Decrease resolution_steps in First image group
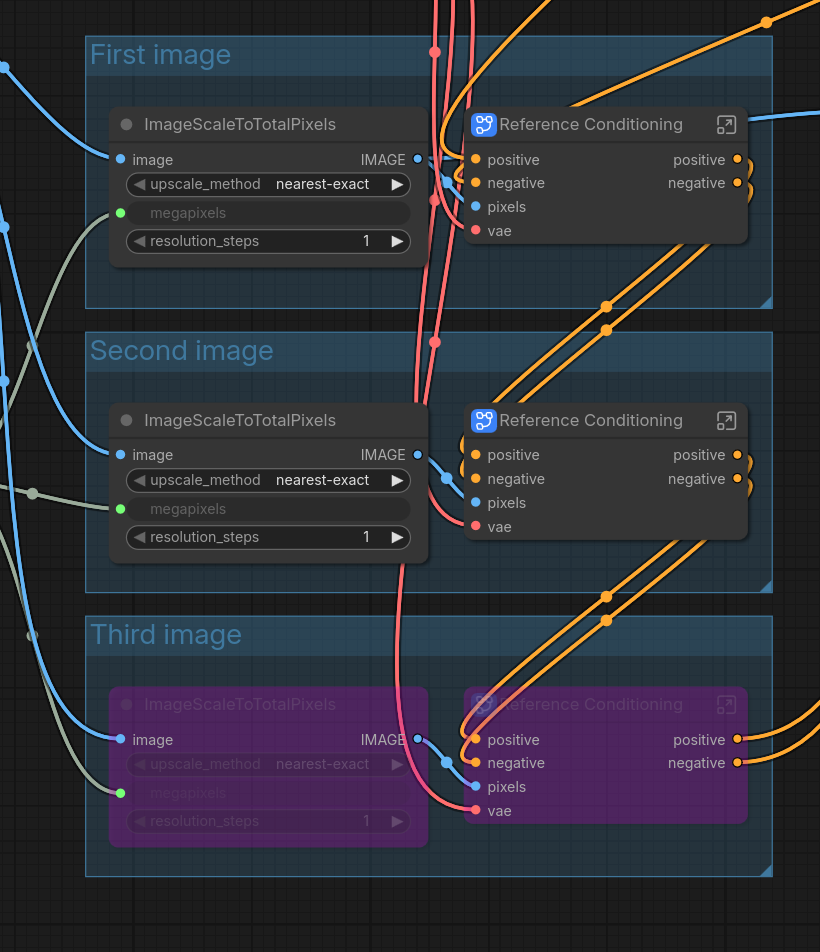 140,241
